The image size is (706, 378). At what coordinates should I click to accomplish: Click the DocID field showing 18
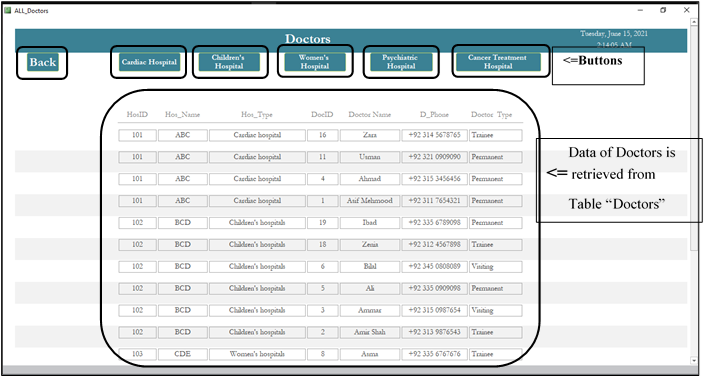322,245
